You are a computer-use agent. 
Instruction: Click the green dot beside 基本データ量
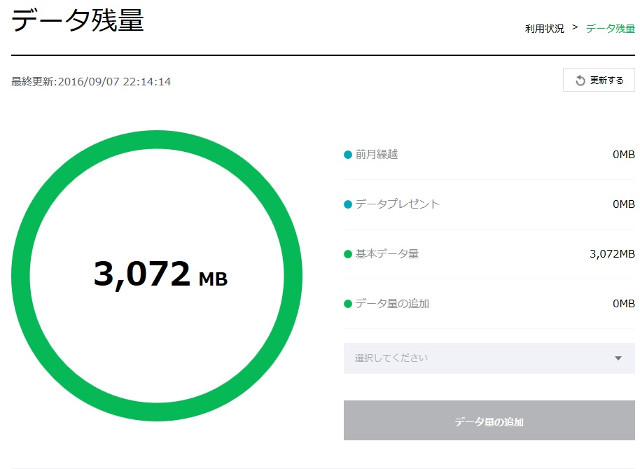(348, 254)
